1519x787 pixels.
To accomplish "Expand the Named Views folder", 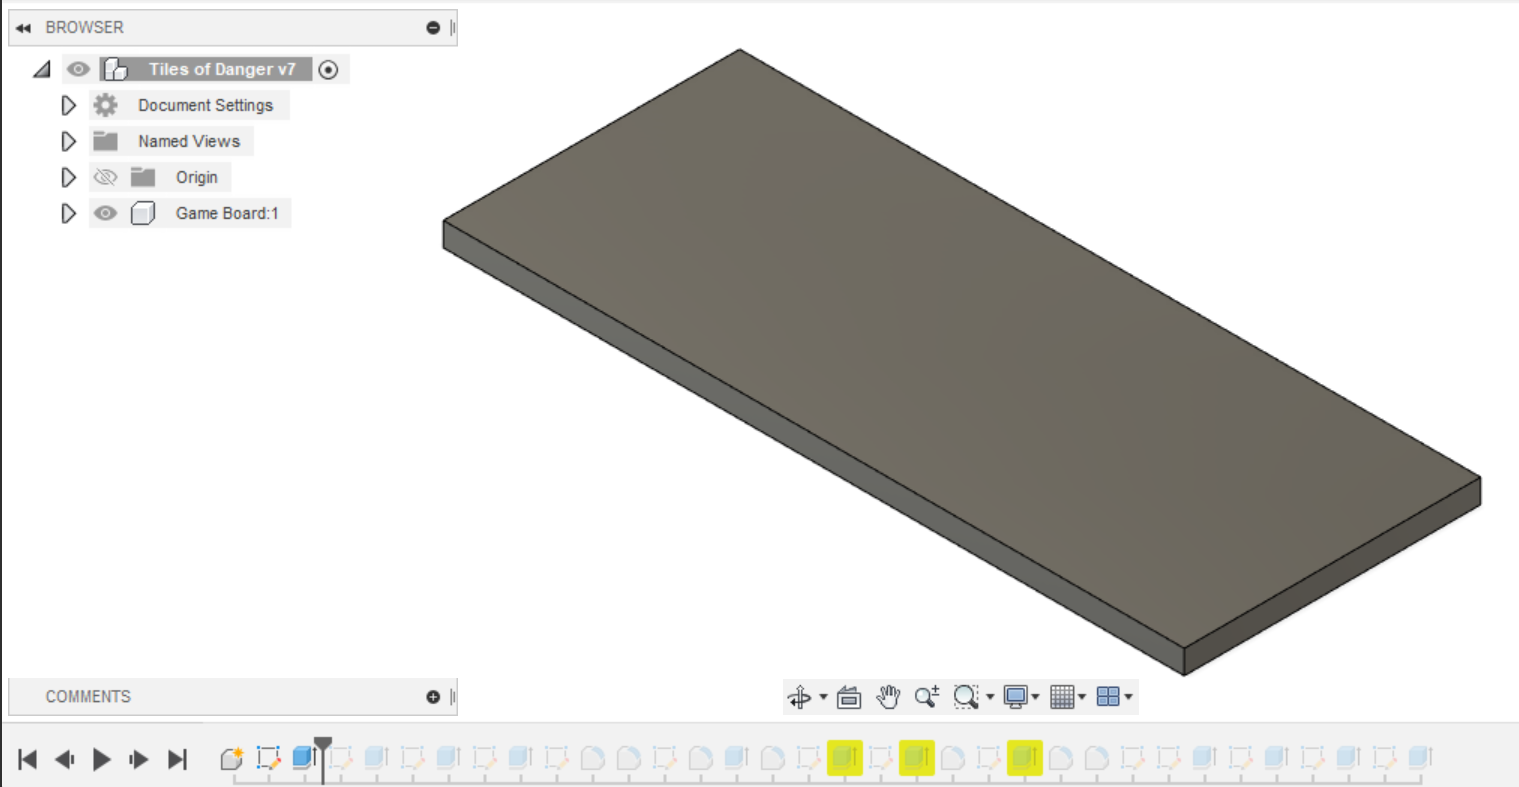I will coord(68,141).
